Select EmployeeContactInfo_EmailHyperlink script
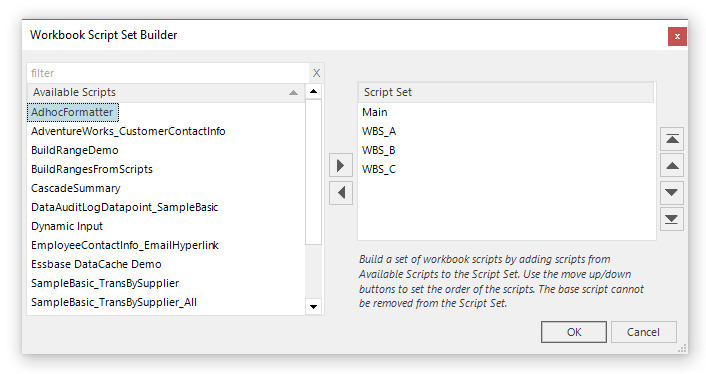This screenshot has height=374, width=706. point(125,245)
